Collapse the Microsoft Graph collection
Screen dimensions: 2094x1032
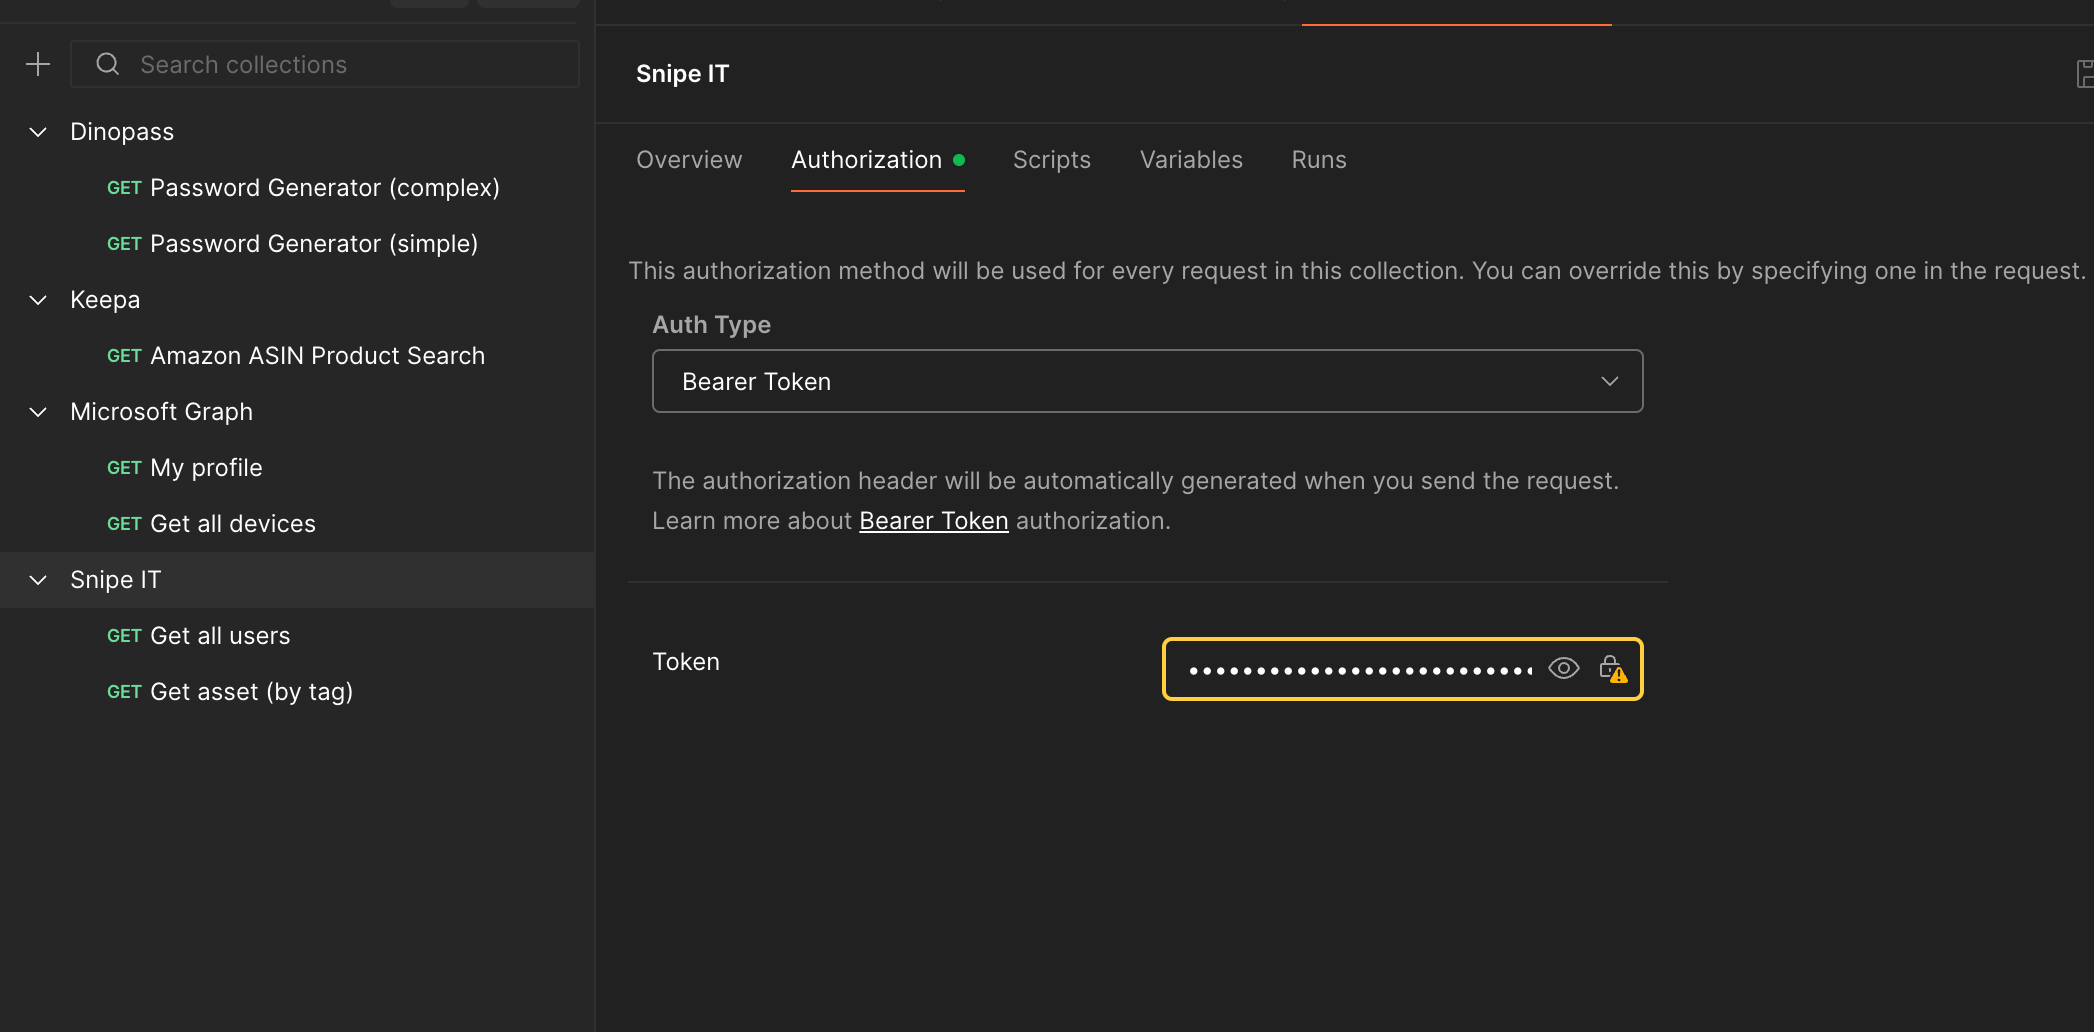[38, 412]
